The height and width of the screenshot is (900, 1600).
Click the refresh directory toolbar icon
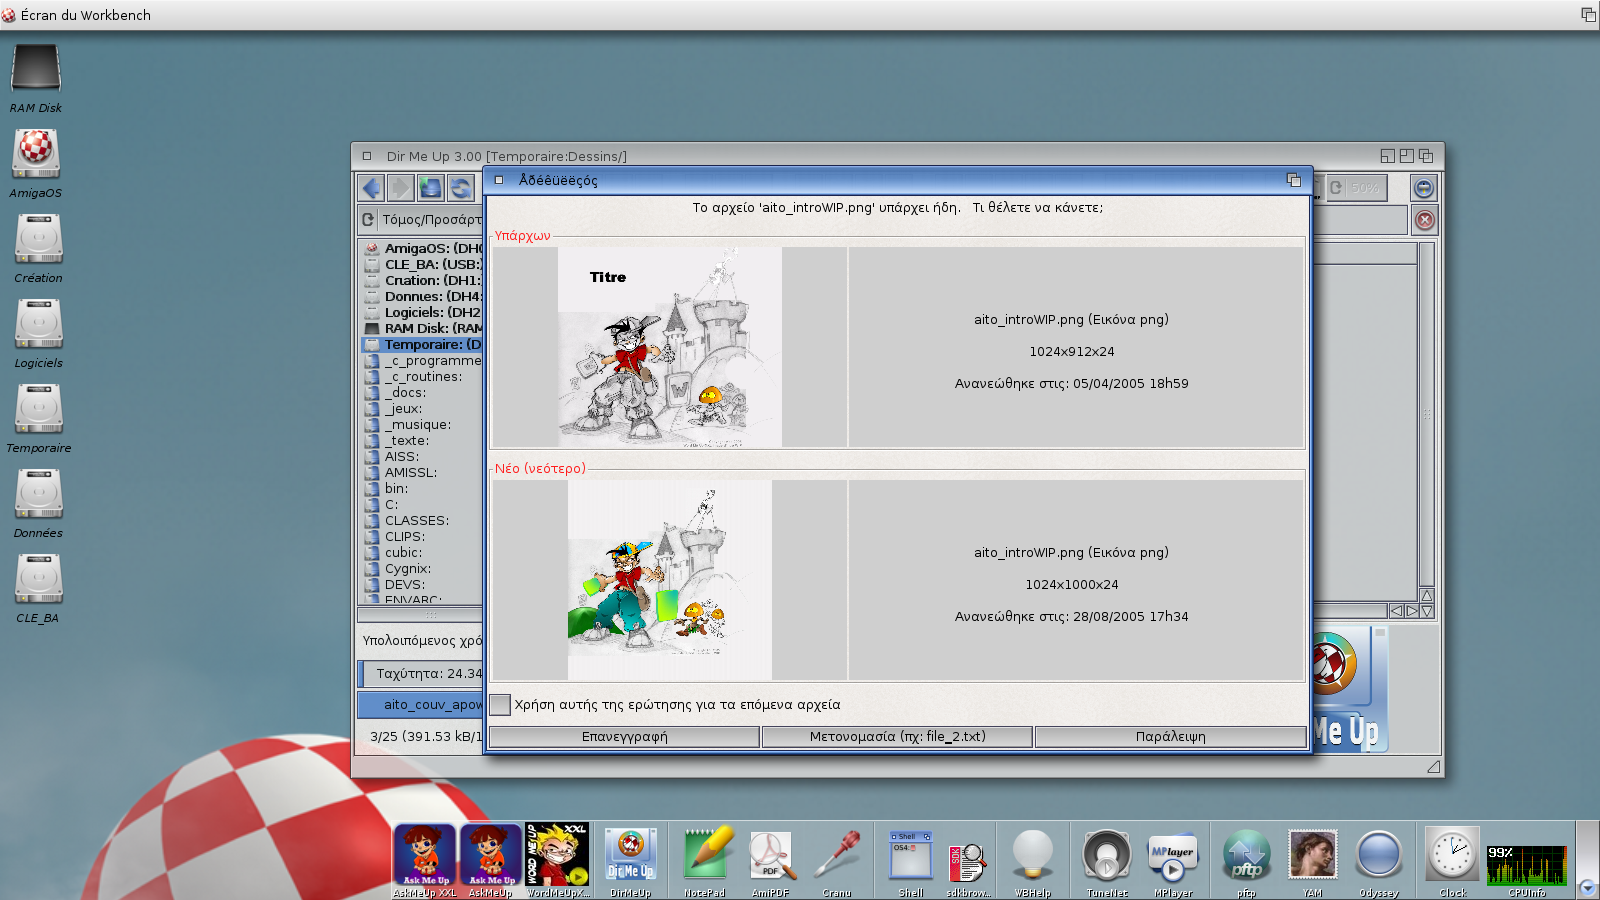(x=460, y=188)
